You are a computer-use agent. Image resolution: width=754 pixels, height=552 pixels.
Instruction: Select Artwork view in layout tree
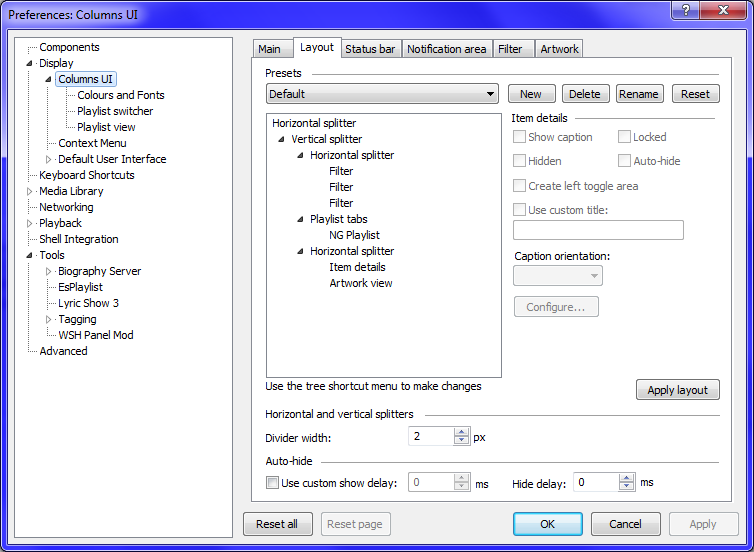tap(361, 283)
